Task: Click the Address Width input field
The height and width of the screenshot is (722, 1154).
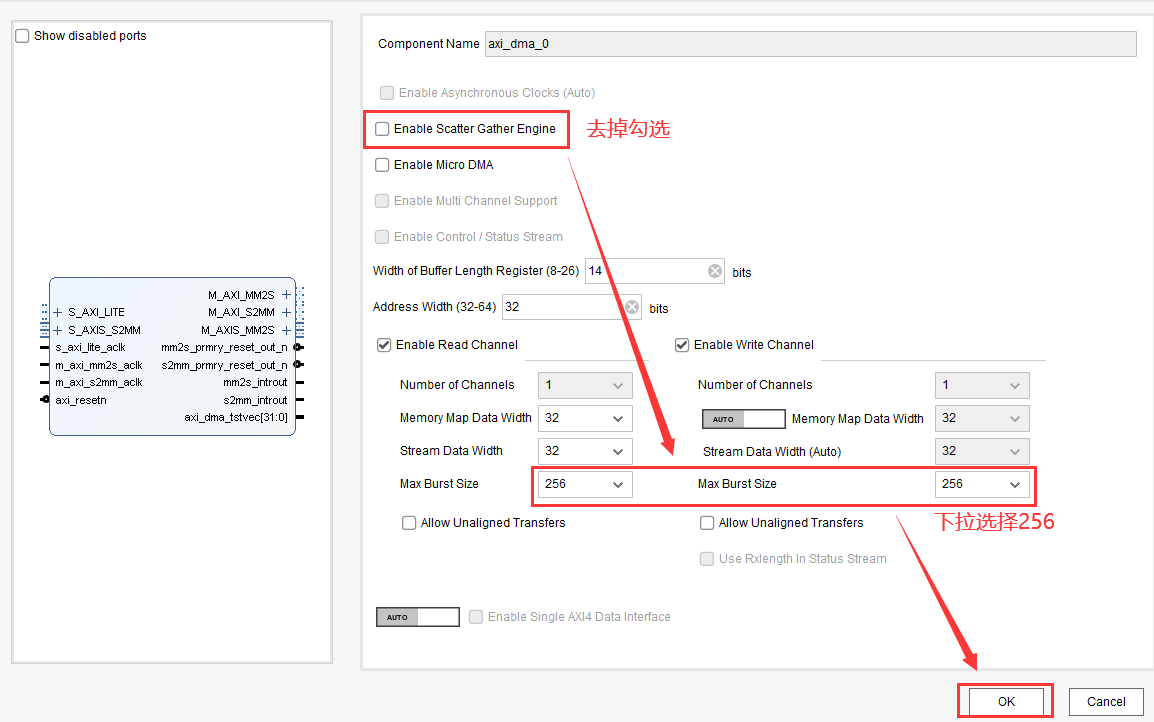Action: coord(562,307)
